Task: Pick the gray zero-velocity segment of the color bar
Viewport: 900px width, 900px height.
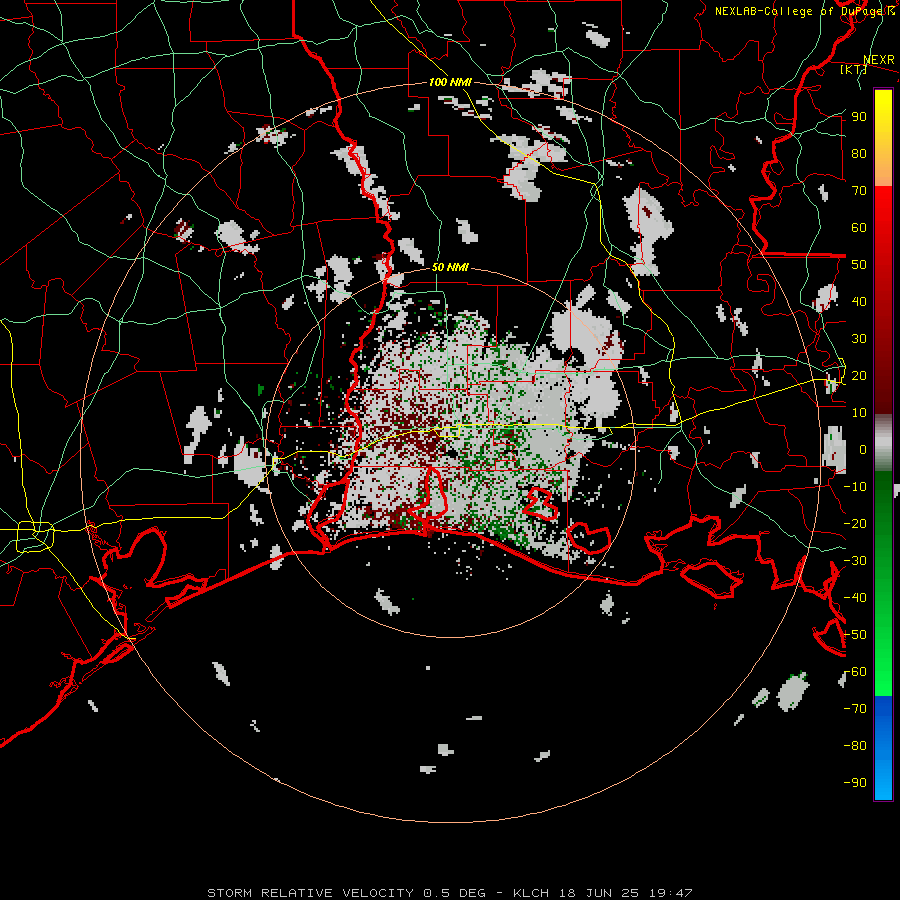Action: [x=883, y=443]
